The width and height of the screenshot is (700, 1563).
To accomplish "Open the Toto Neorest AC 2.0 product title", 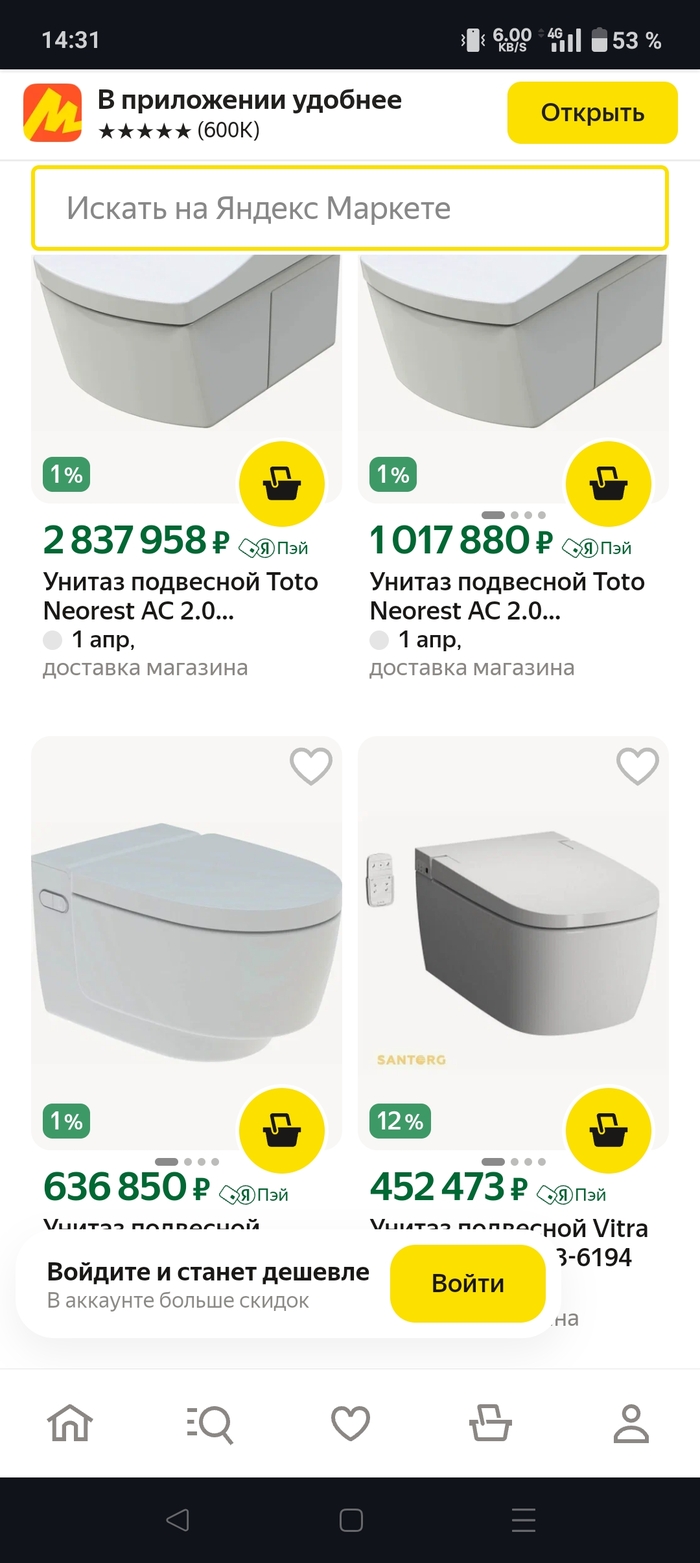I will tap(180, 595).
